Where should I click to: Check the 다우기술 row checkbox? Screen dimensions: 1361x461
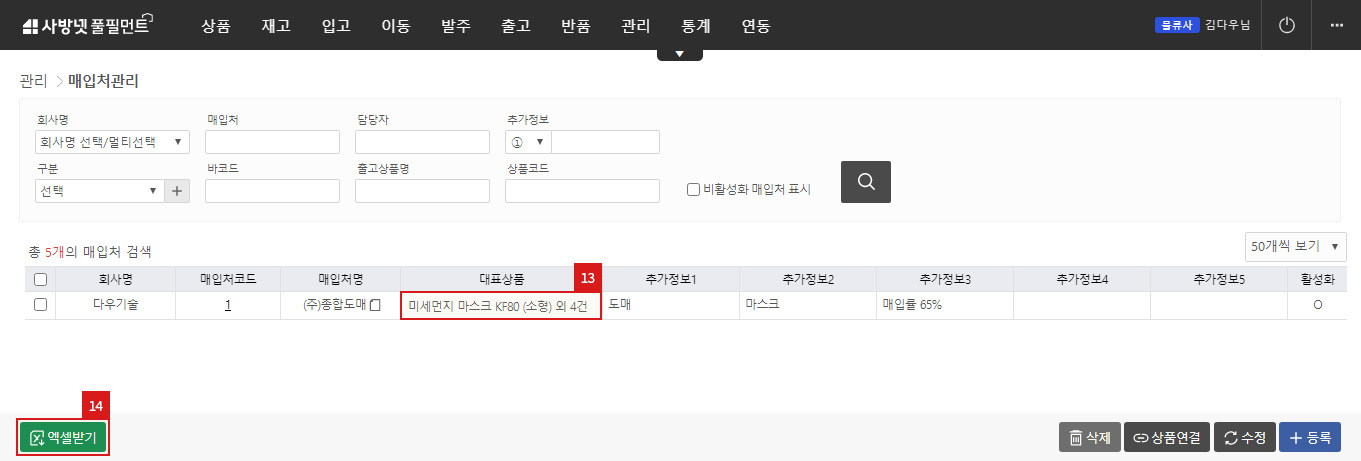pyautogui.click(x=41, y=306)
